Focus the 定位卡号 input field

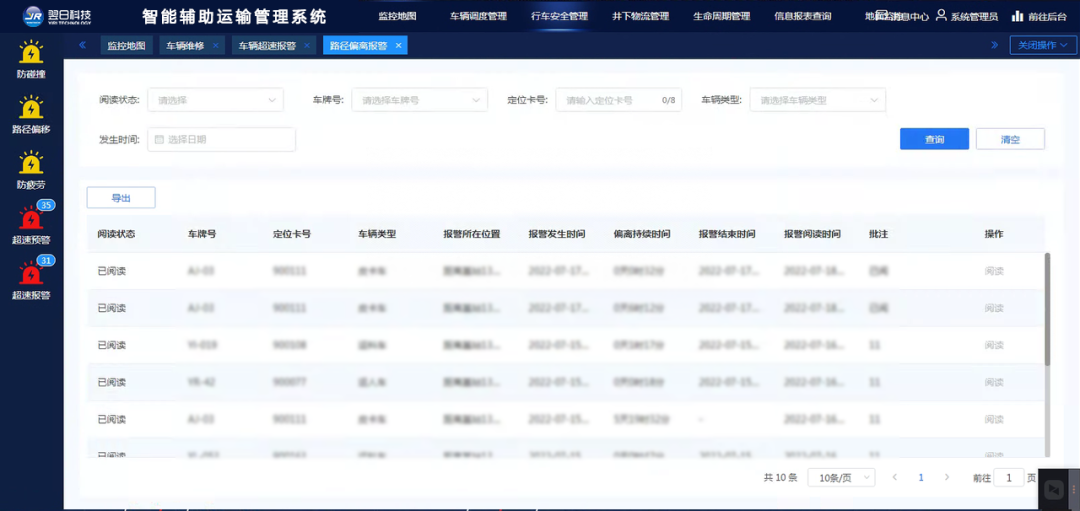(619, 100)
